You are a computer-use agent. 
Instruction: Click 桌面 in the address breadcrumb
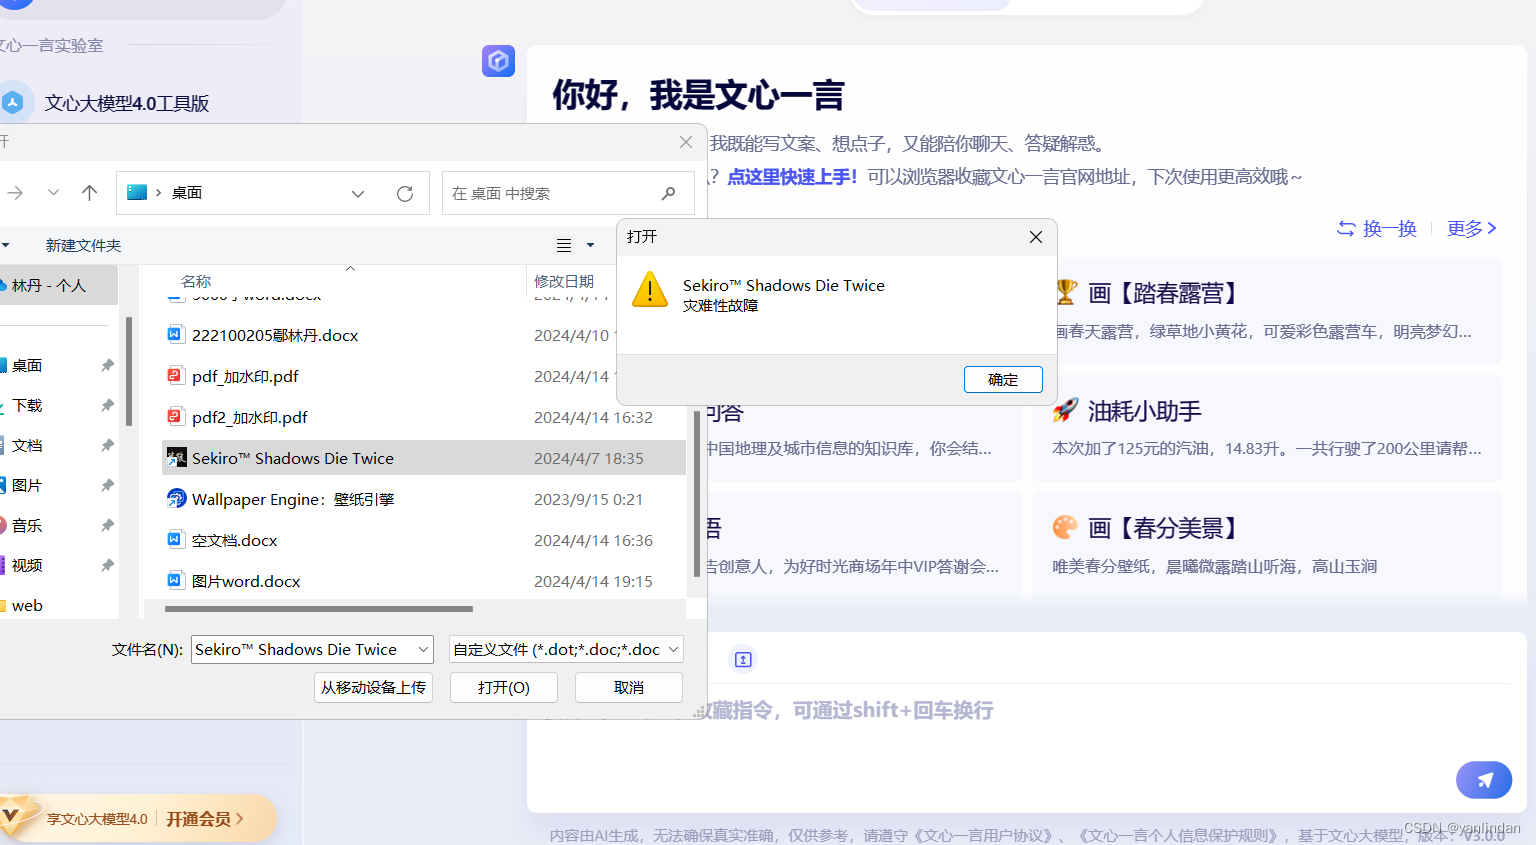pos(187,193)
